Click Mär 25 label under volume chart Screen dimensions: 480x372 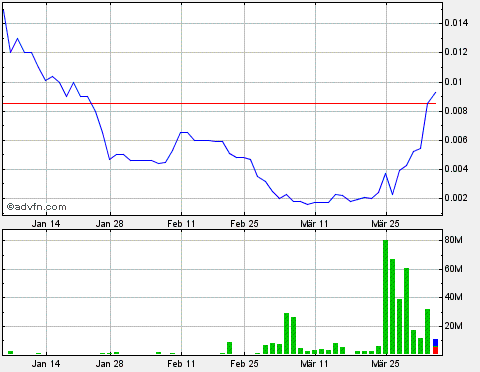coord(385,364)
